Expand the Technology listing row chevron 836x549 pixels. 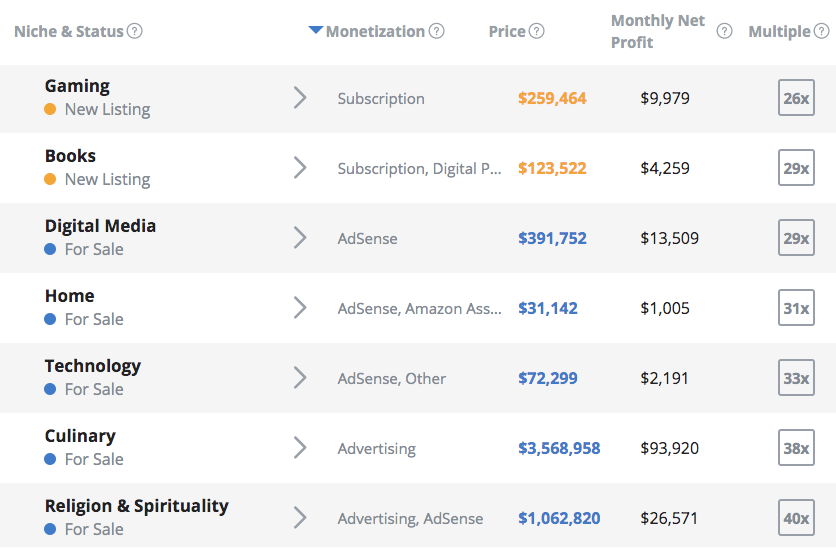[x=299, y=378]
